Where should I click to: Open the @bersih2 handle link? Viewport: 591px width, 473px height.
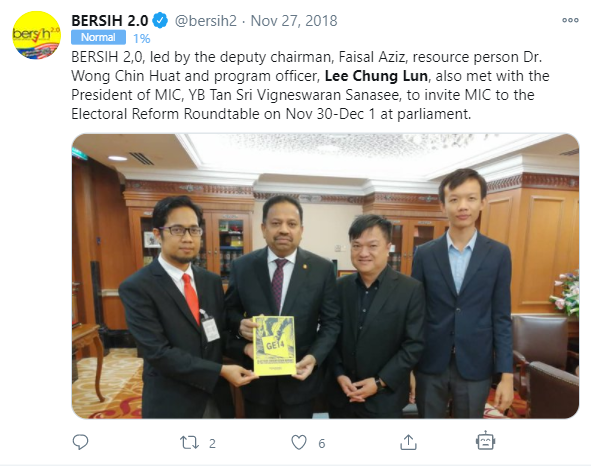tap(206, 21)
